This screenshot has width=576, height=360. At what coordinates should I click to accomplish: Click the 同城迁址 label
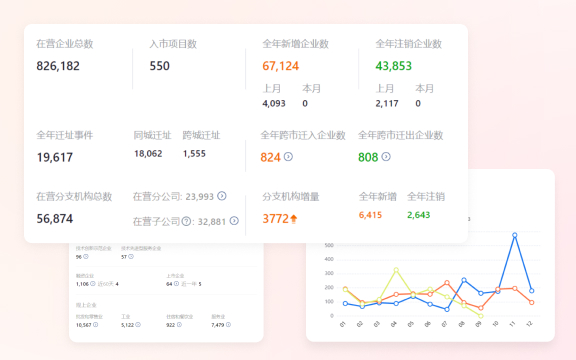pos(152,135)
